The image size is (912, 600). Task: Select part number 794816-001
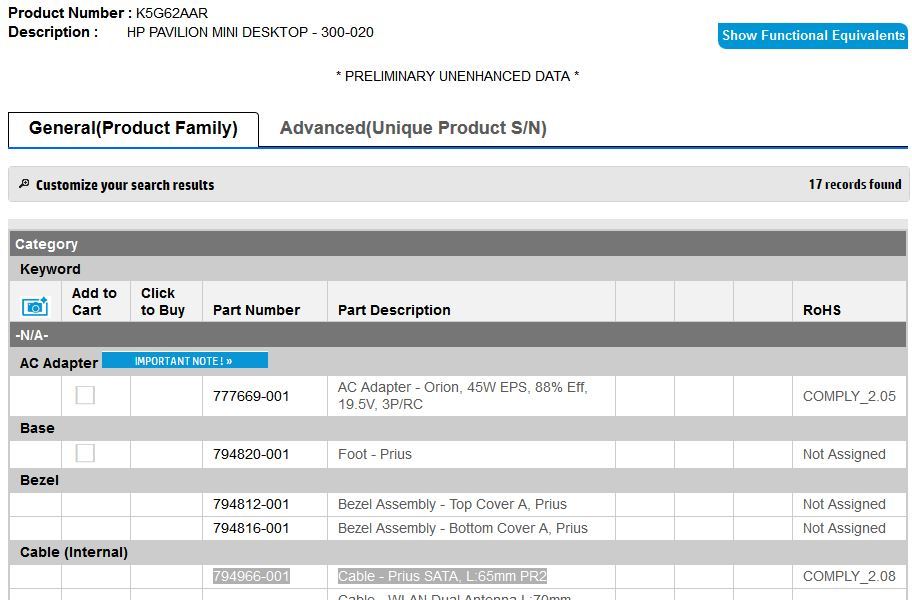pos(251,528)
